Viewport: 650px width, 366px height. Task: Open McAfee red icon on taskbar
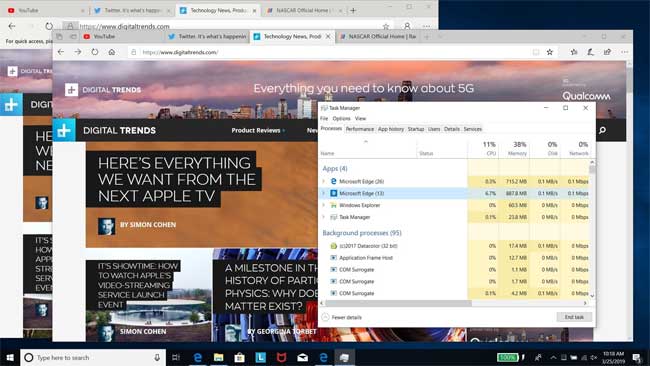tap(281, 357)
